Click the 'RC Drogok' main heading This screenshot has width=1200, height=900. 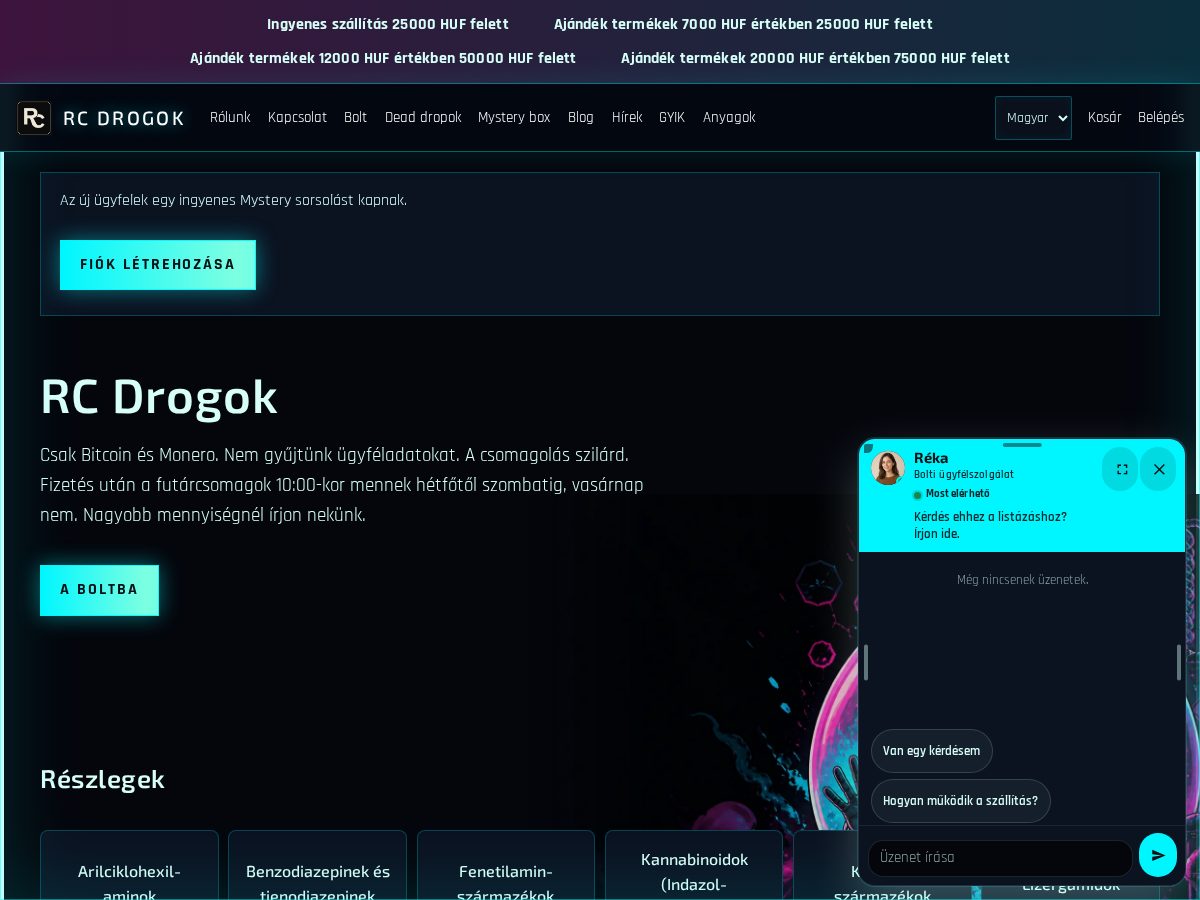159,397
